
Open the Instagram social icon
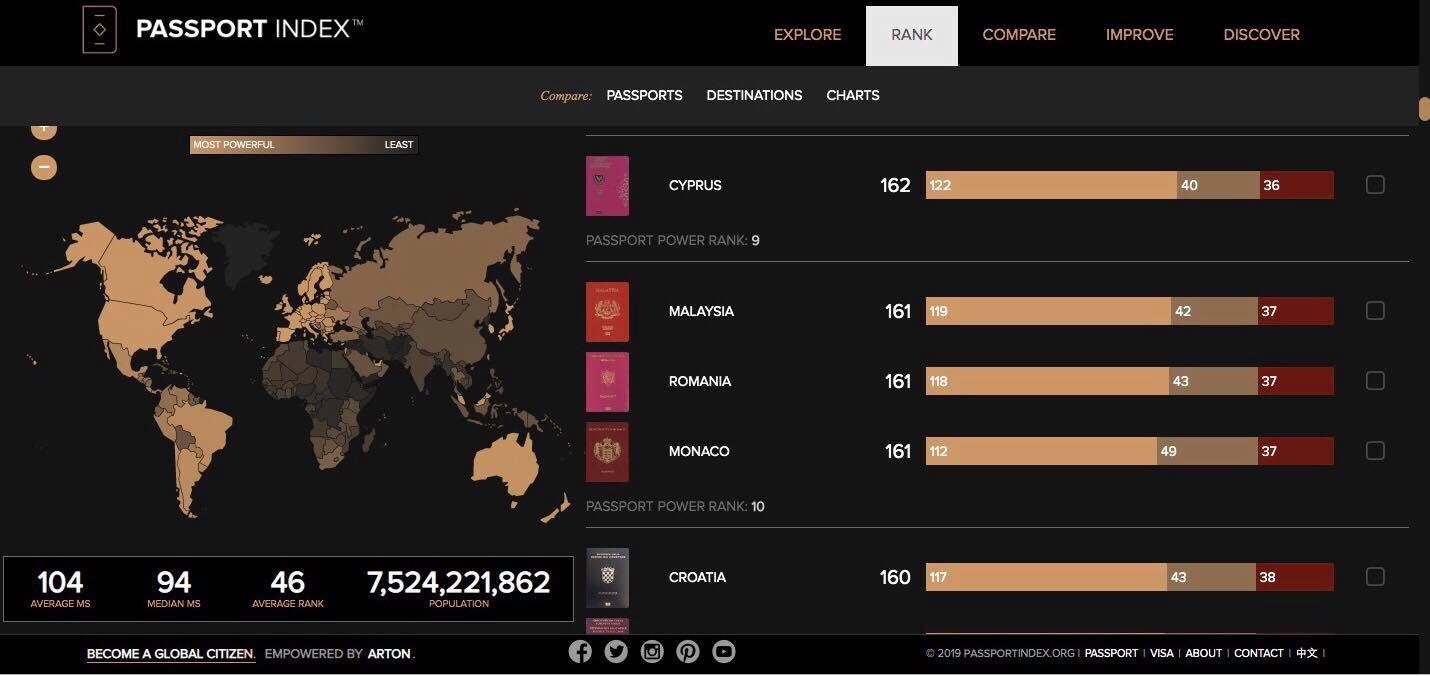[x=652, y=652]
